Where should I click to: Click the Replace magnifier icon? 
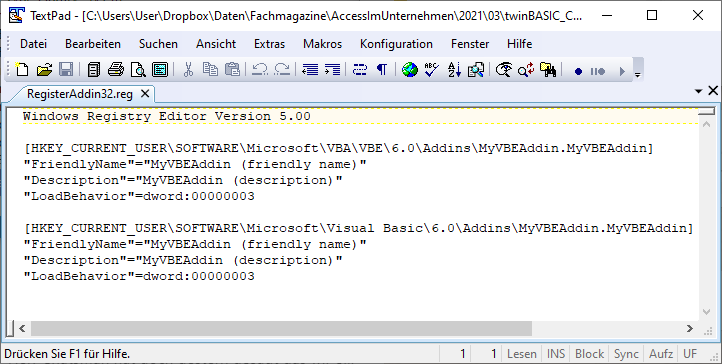point(526,70)
